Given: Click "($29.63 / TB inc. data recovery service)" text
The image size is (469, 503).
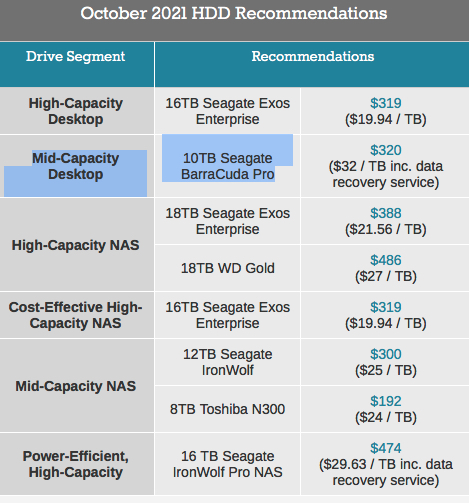Looking at the screenshot, I should 386,472.
